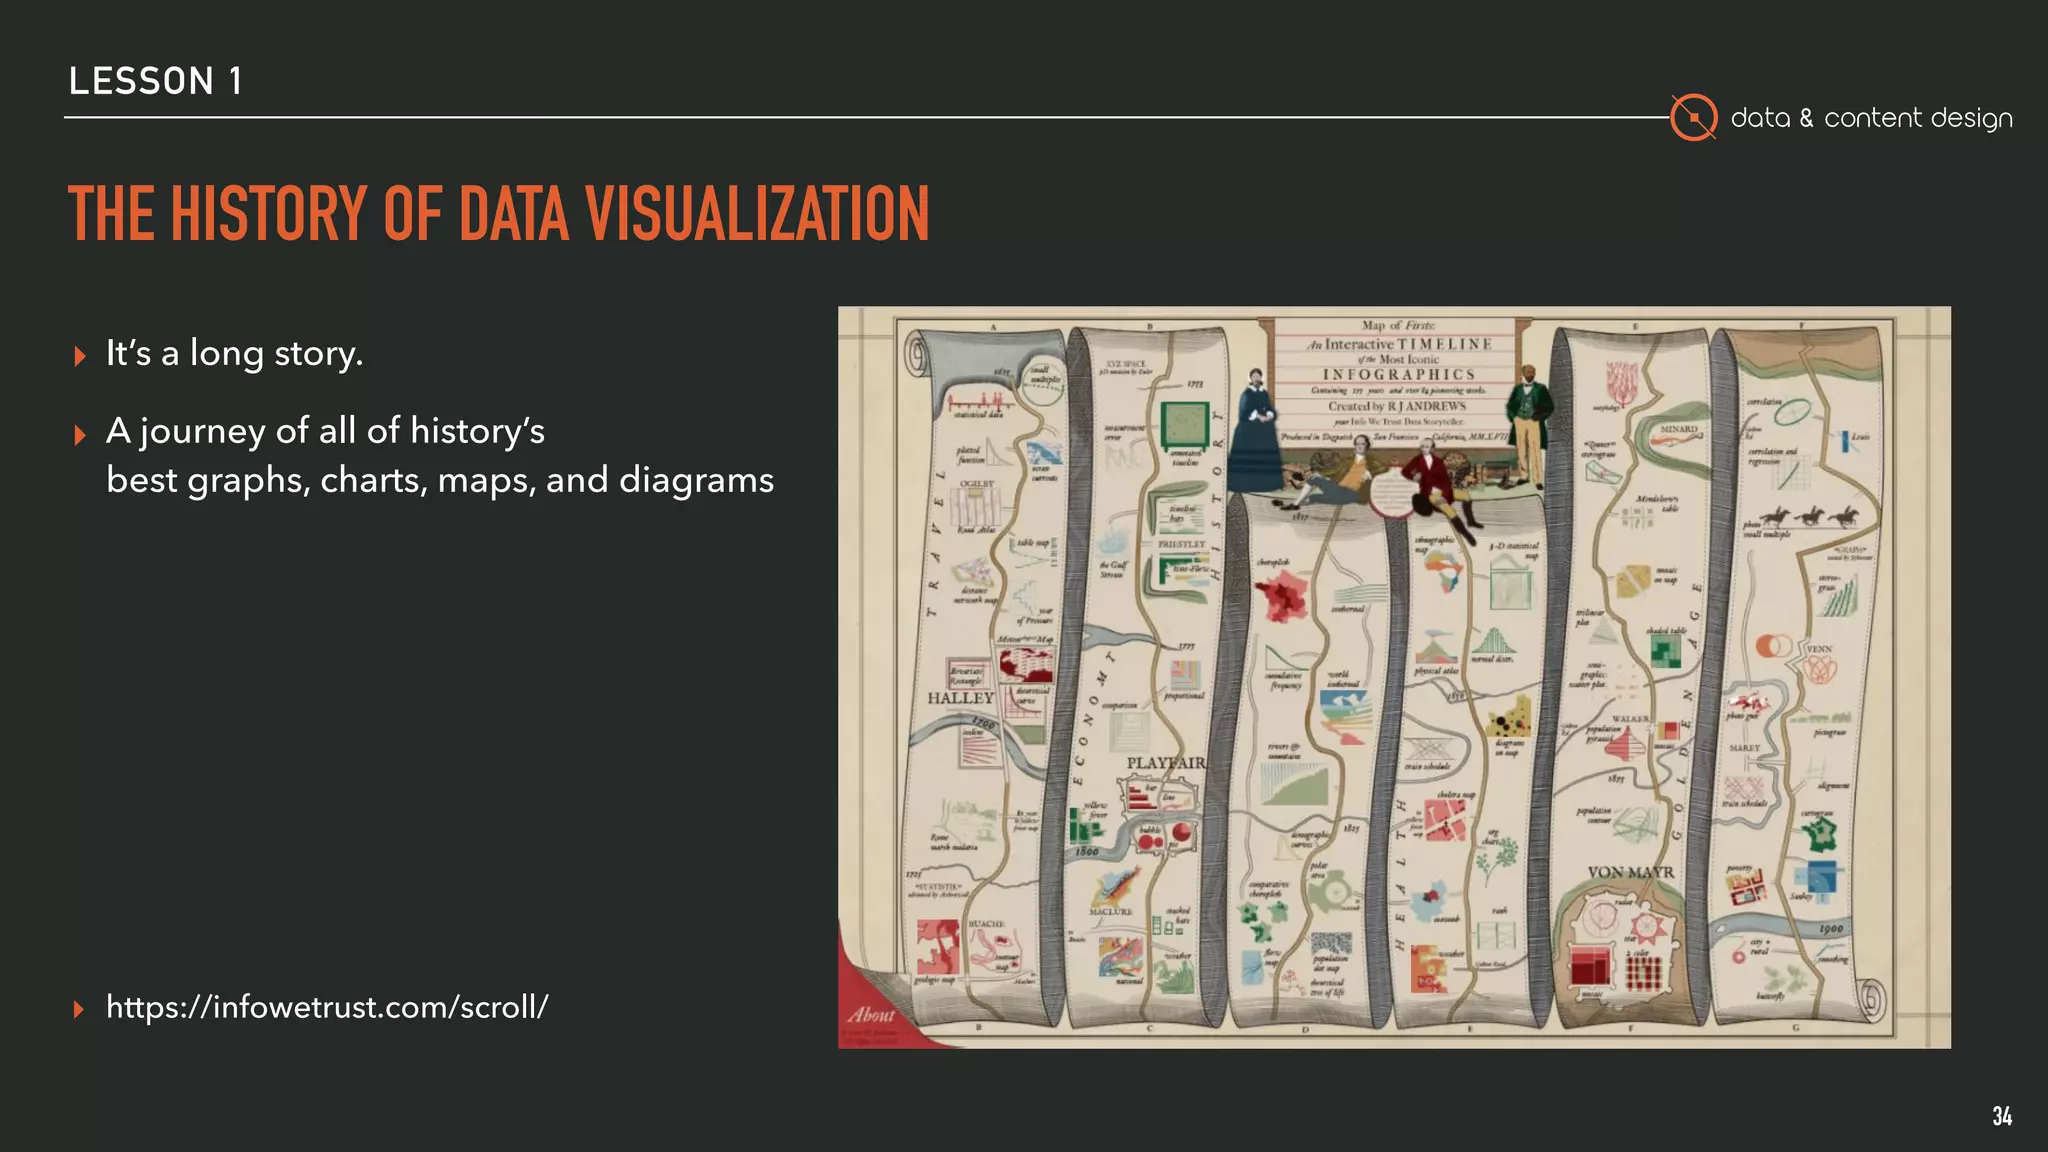Click the 'Map of Firsts' infographic title banner
Image resolution: width=2048 pixels, height=1152 pixels.
click(x=1397, y=382)
